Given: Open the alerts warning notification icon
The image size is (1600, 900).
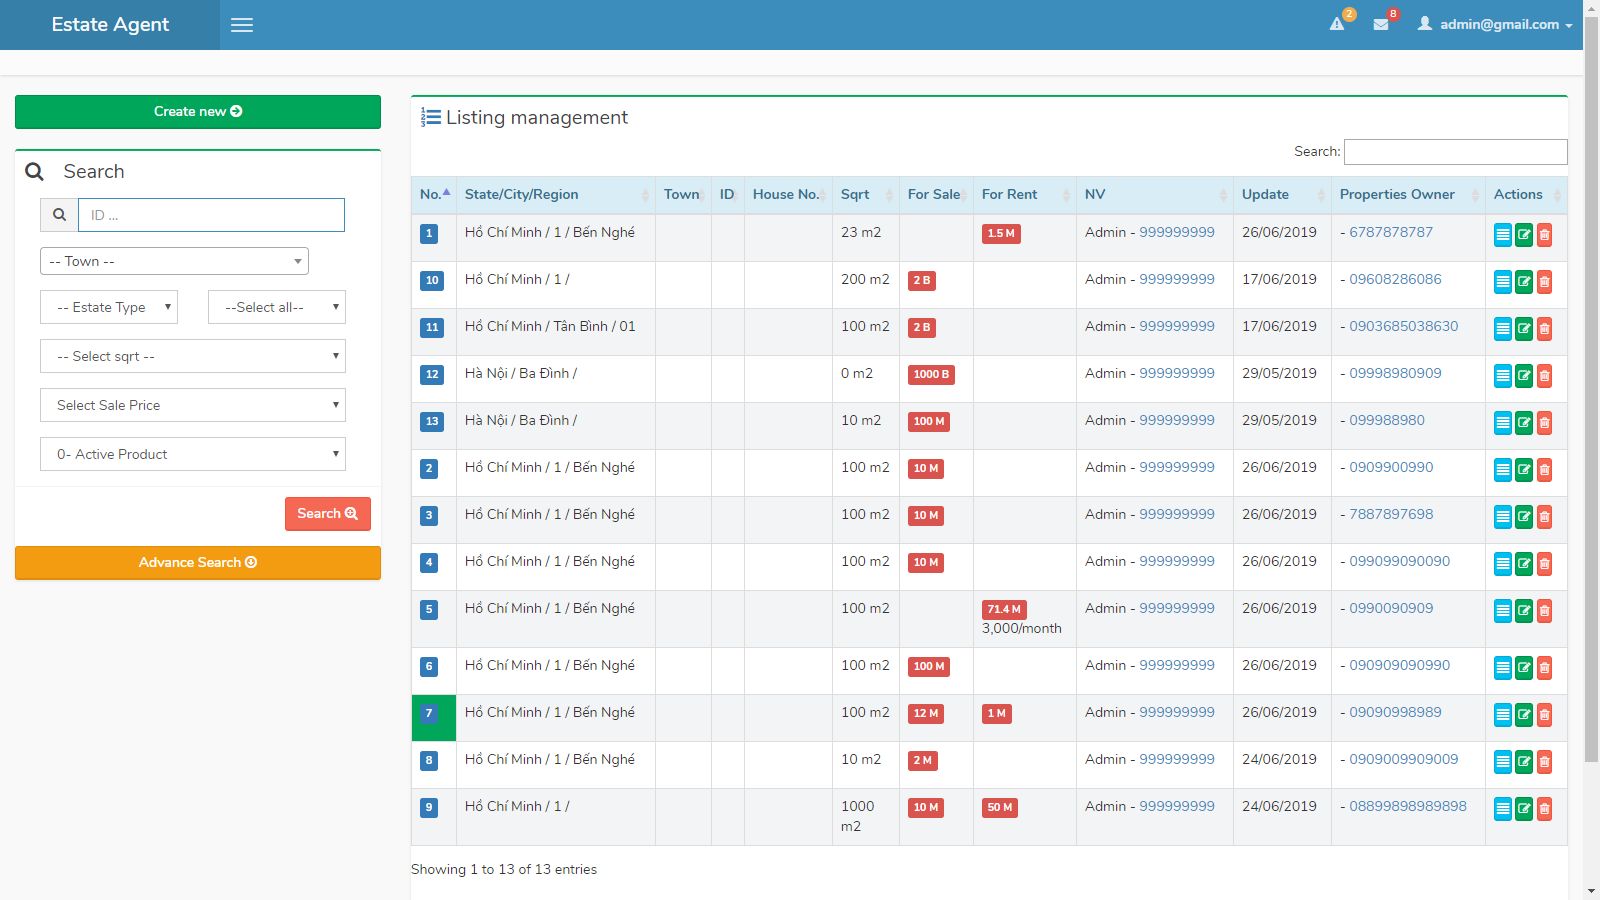Looking at the screenshot, I should (x=1337, y=24).
